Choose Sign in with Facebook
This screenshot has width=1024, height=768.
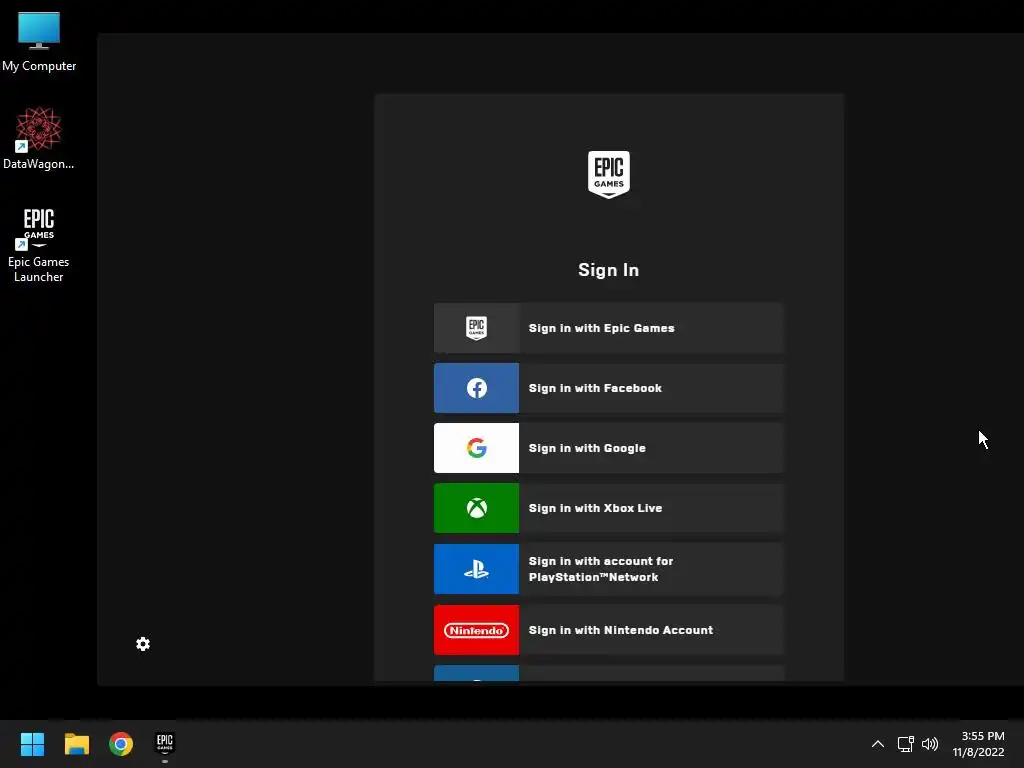pyautogui.click(x=609, y=388)
